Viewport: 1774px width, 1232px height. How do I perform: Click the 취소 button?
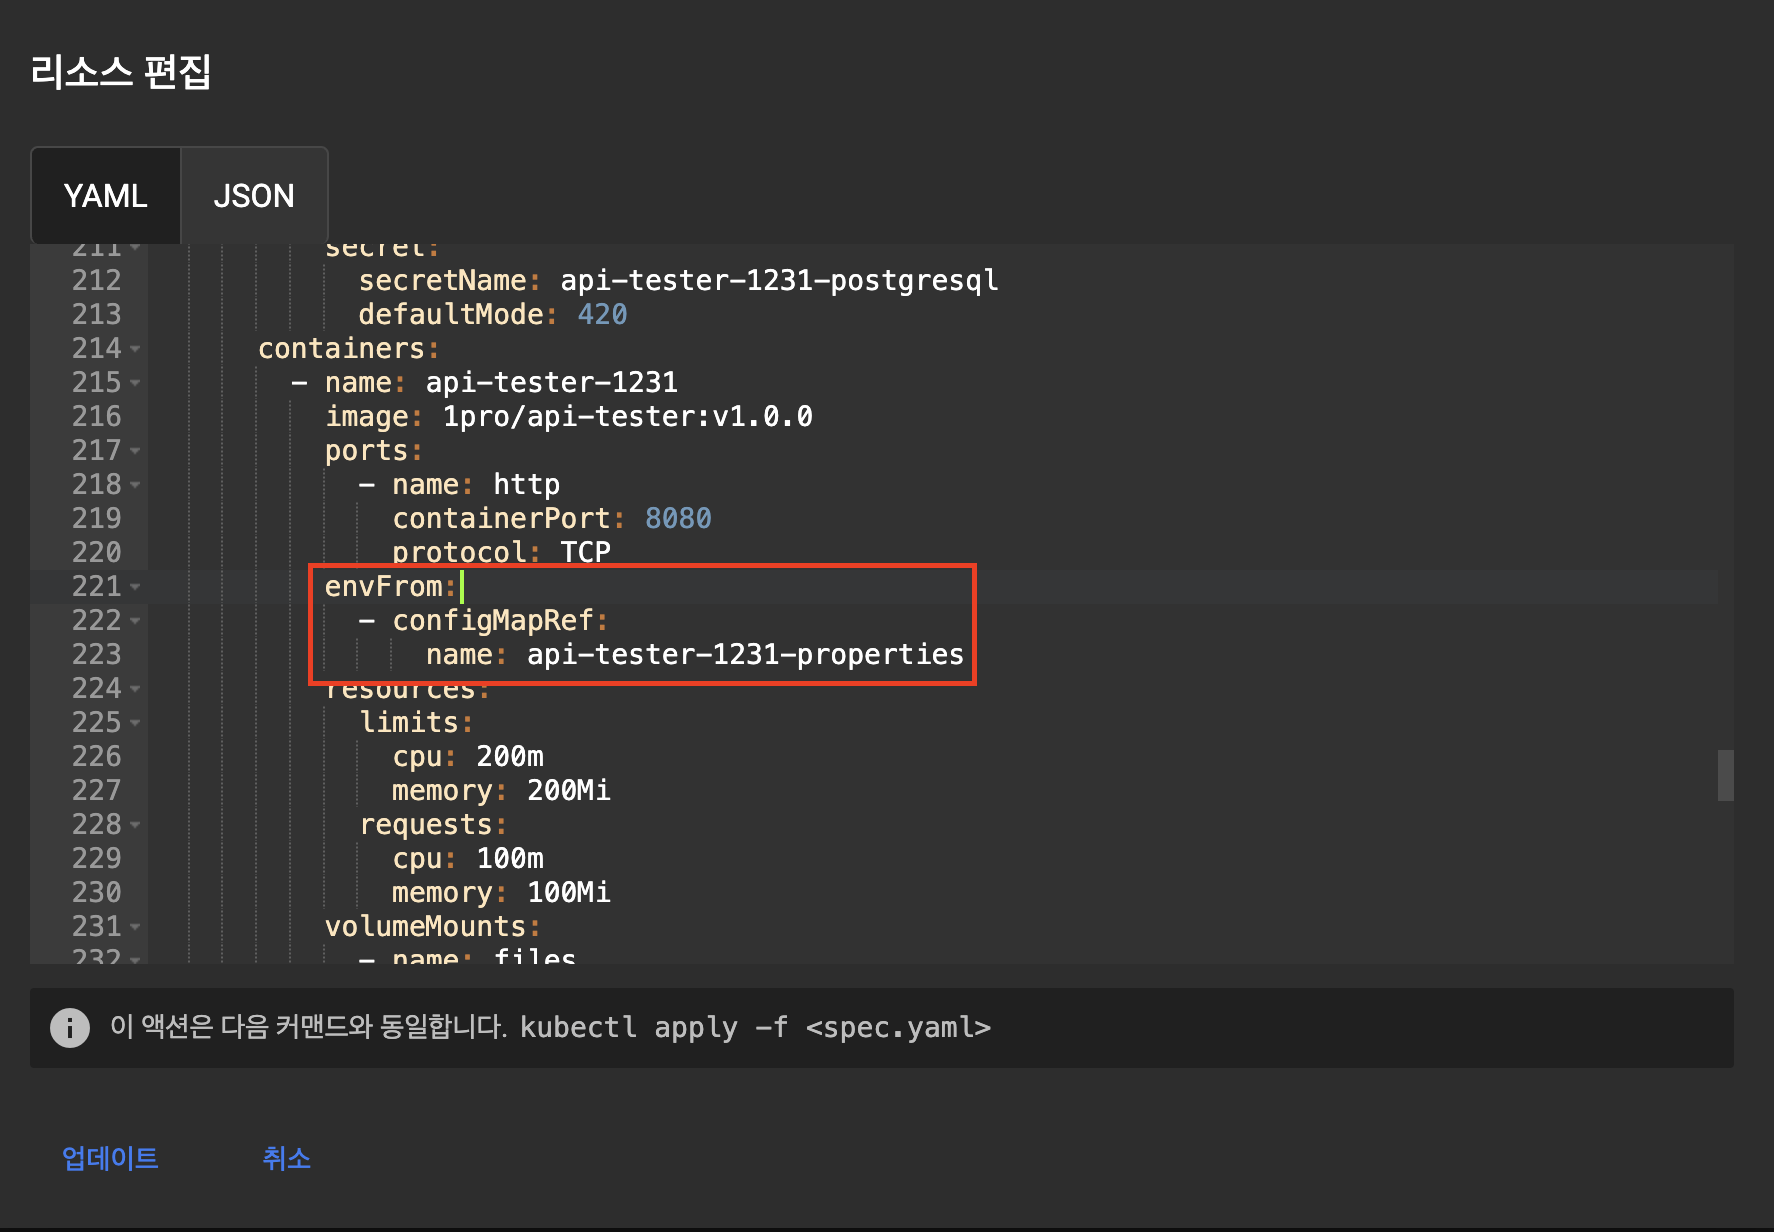[x=286, y=1158]
